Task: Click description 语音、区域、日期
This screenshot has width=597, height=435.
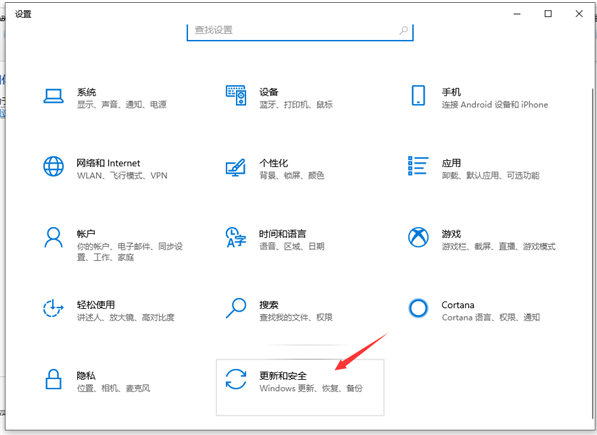Action: click(292, 246)
